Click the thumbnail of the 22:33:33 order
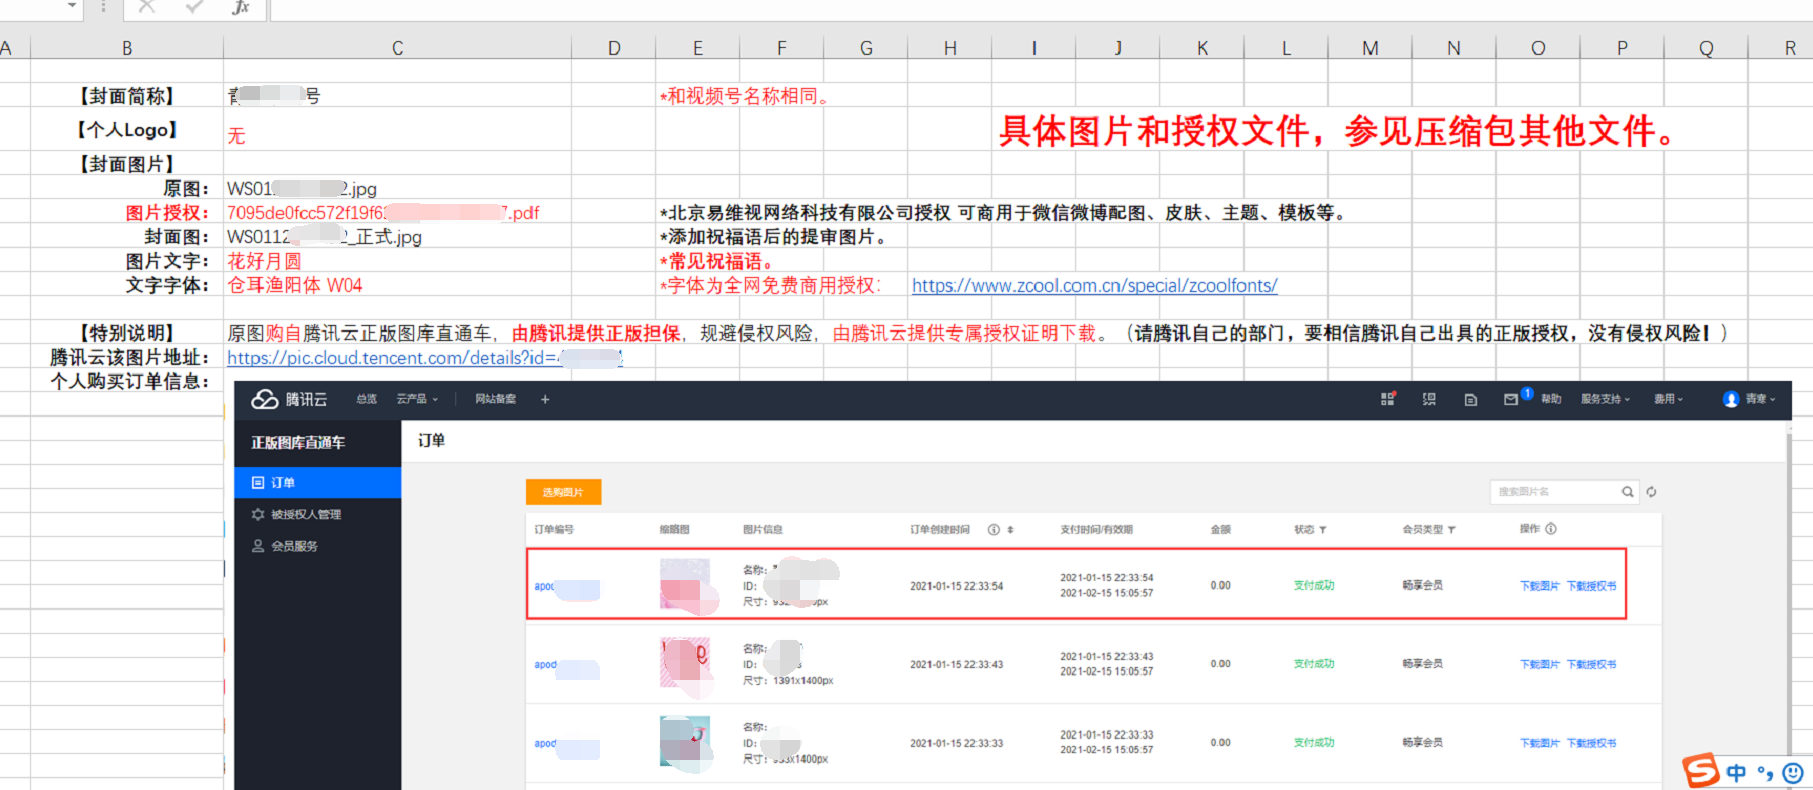1813x790 pixels. pyautogui.click(x=685, y=741)
